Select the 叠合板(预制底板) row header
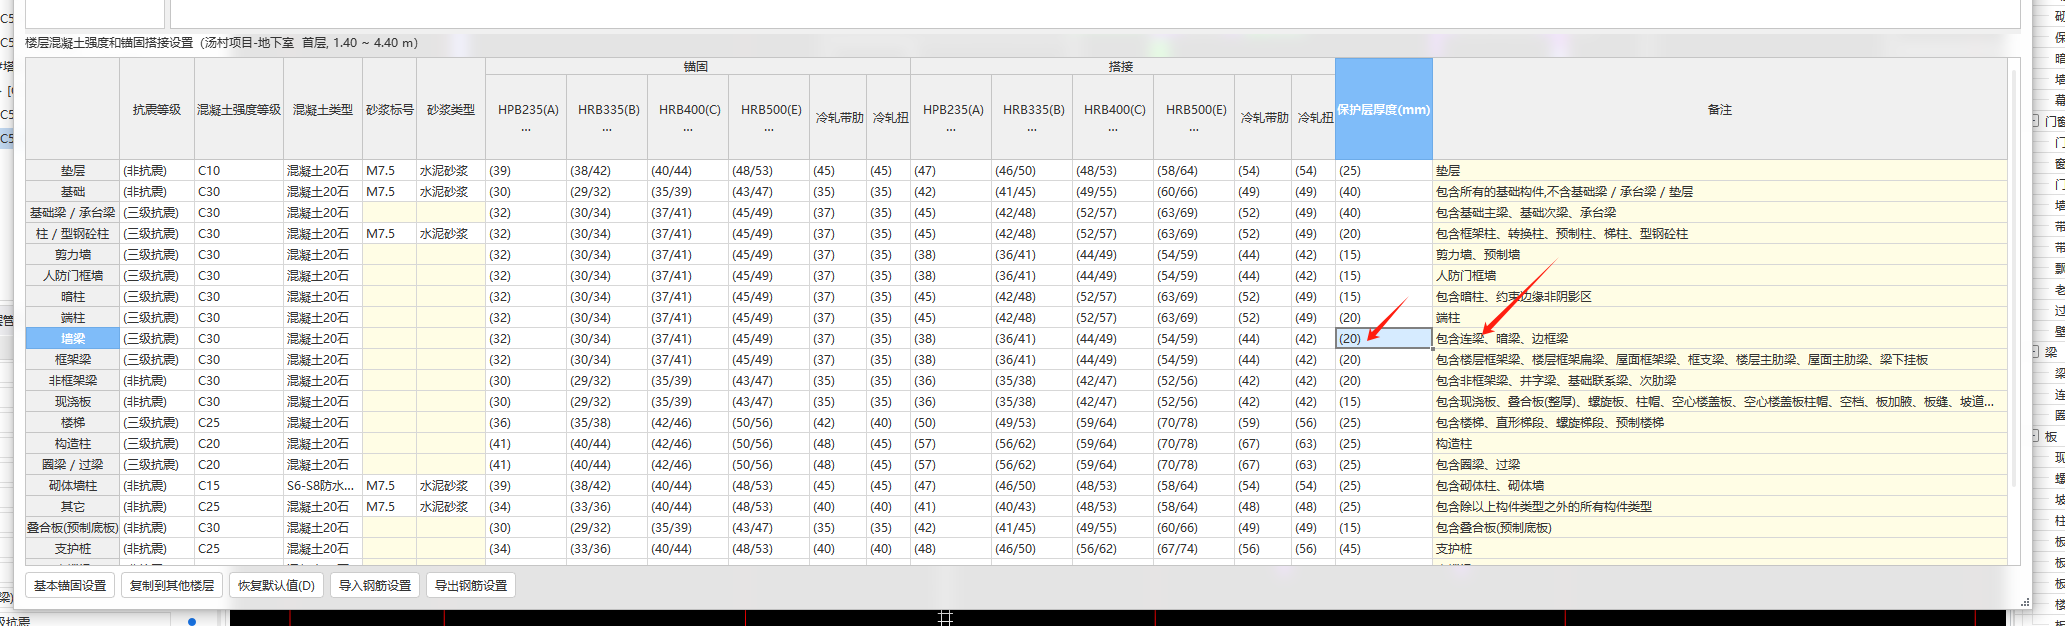The height and width of the screenshot is (626, 2065). click(73, 528)
